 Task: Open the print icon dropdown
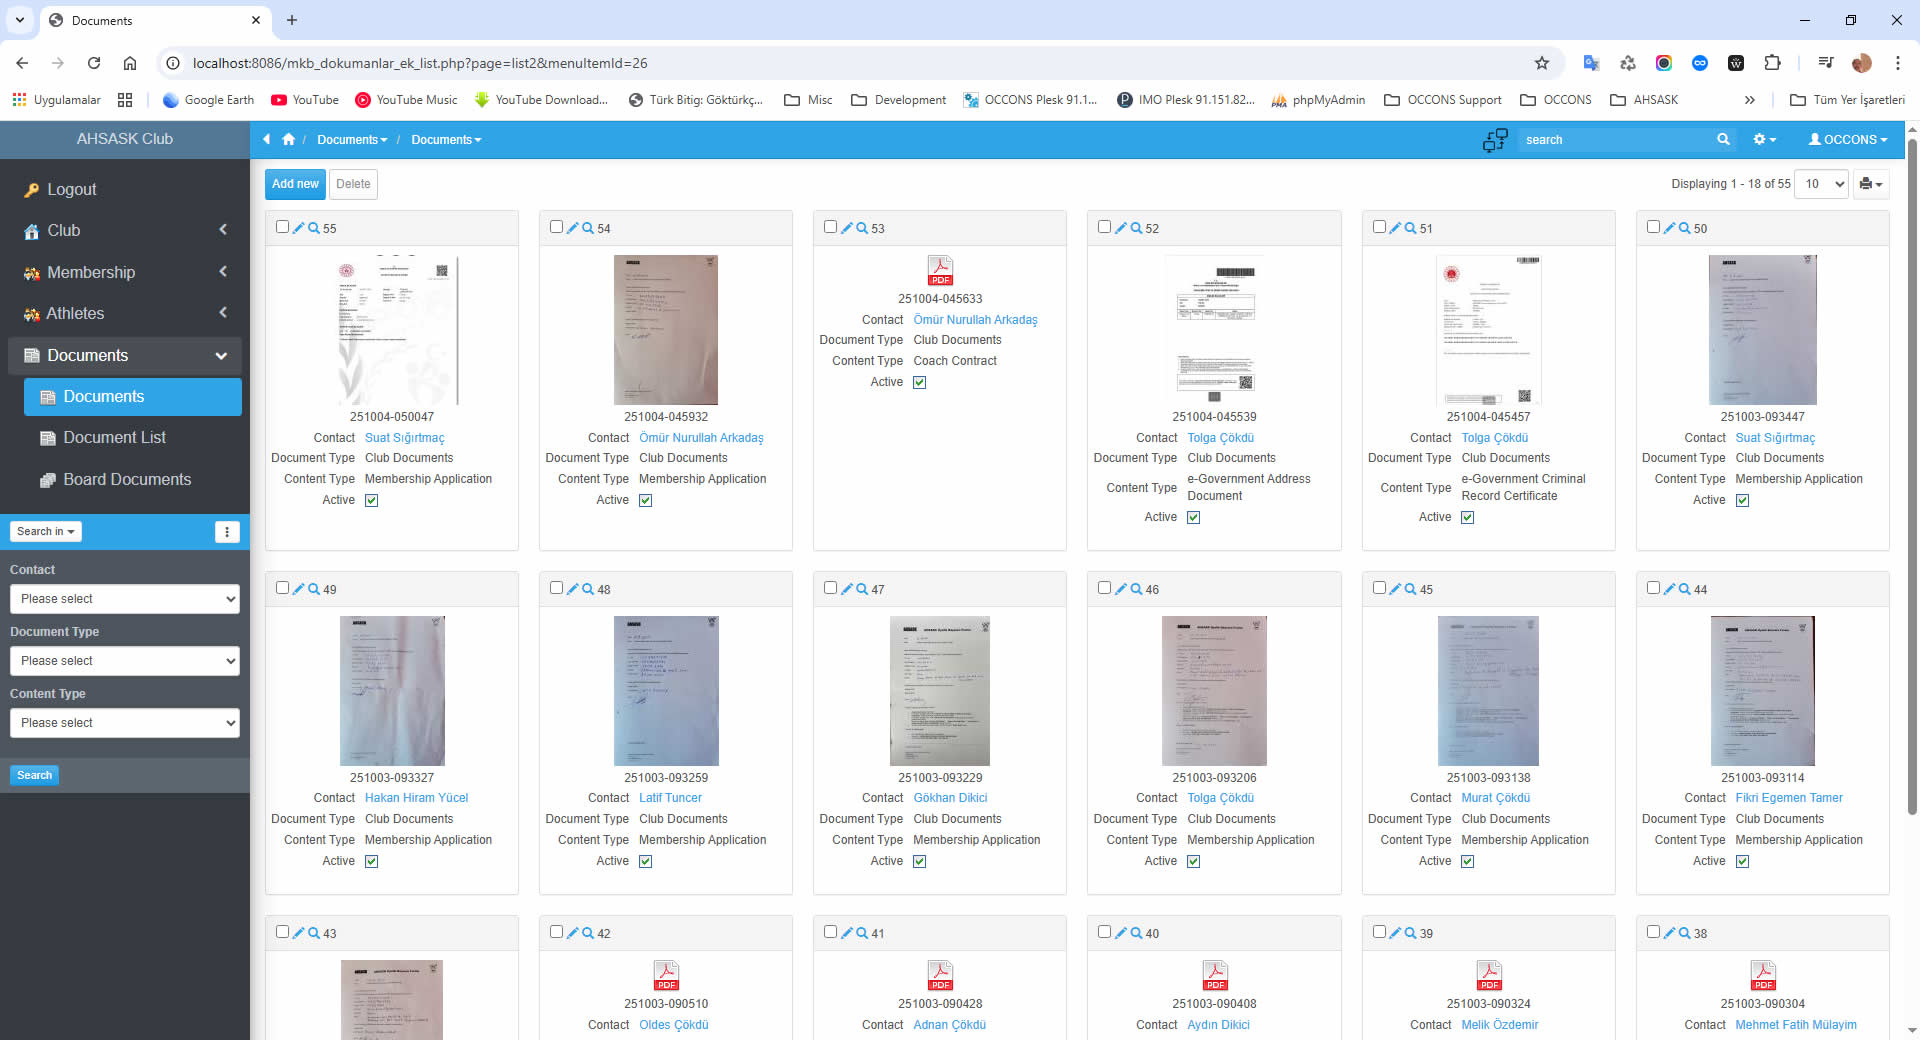pos(1870,184)
